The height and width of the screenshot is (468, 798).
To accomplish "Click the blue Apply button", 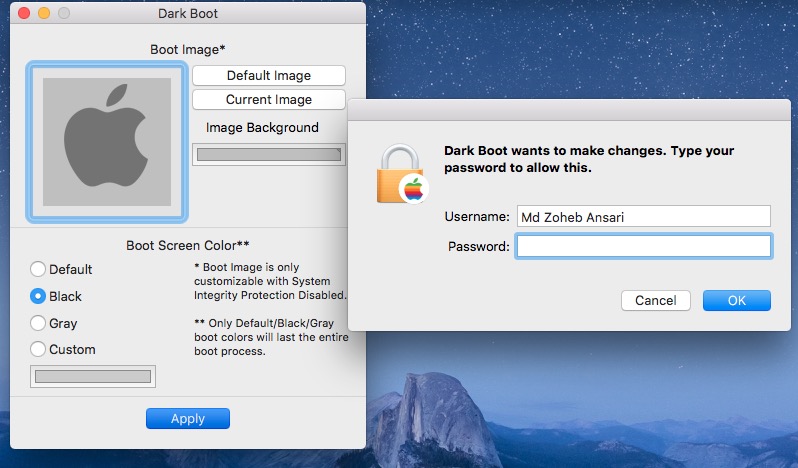I will pyautogui.click(x=188, y=419).
